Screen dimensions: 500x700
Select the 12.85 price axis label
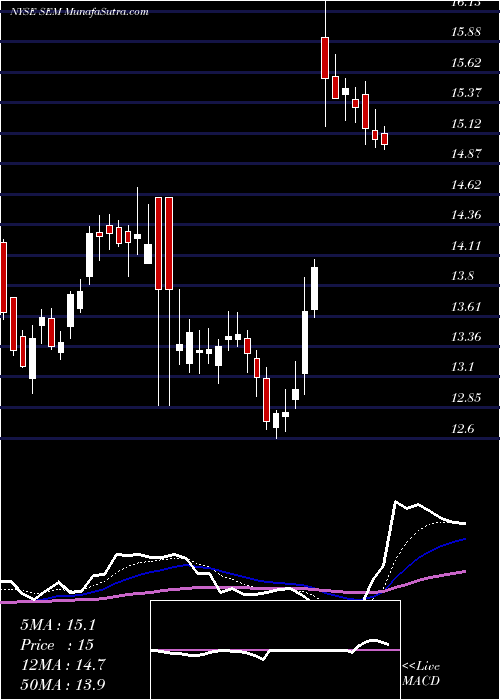(x=466, y=397)
